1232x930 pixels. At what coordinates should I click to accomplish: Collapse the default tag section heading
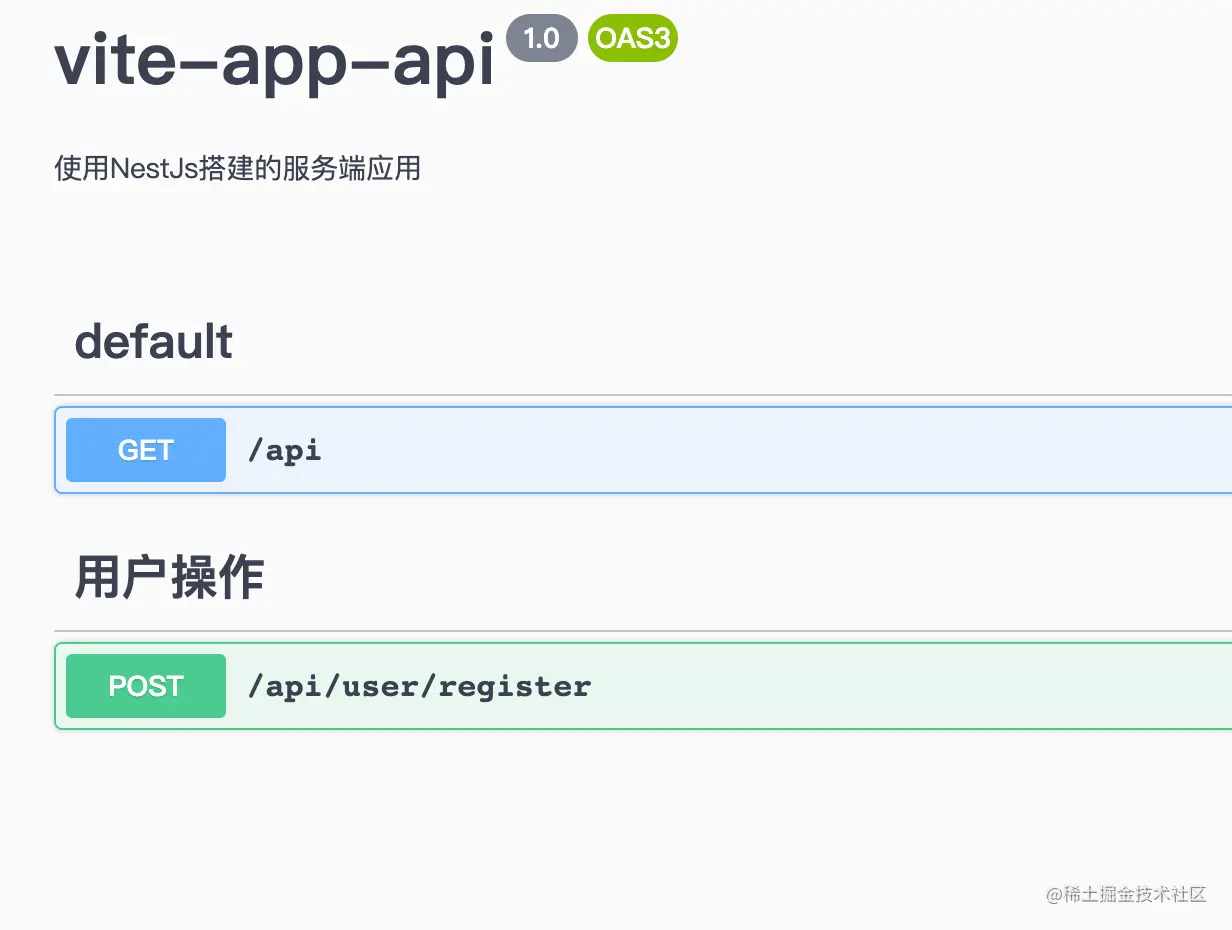point(154,342)
